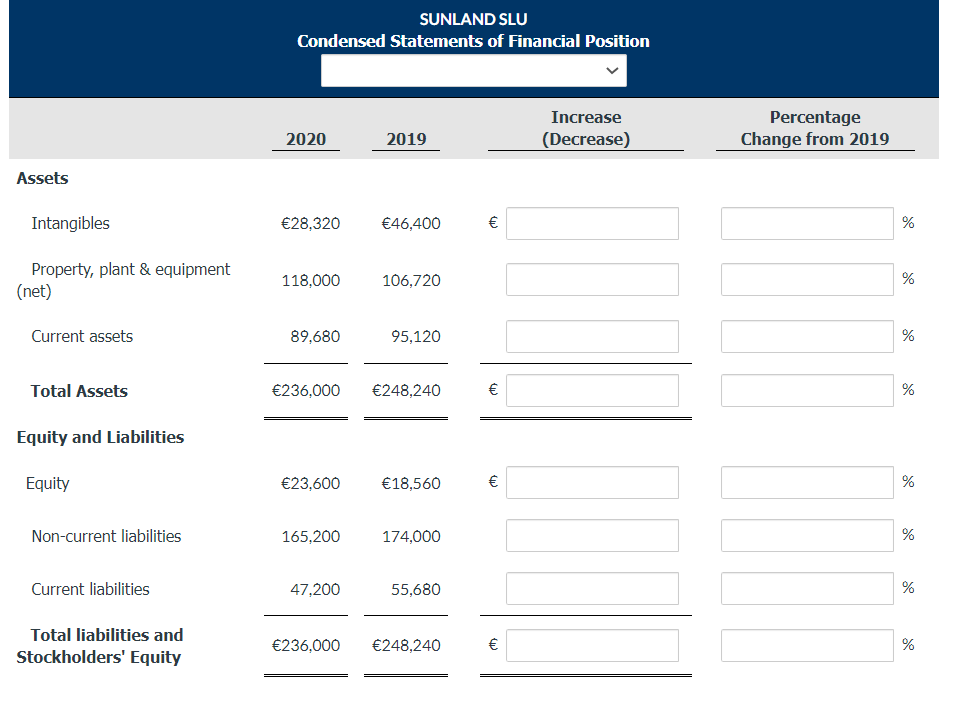Select Non-current liabilities increase field
The width and height of the screenshot is (953, 714).
[592, 535]
